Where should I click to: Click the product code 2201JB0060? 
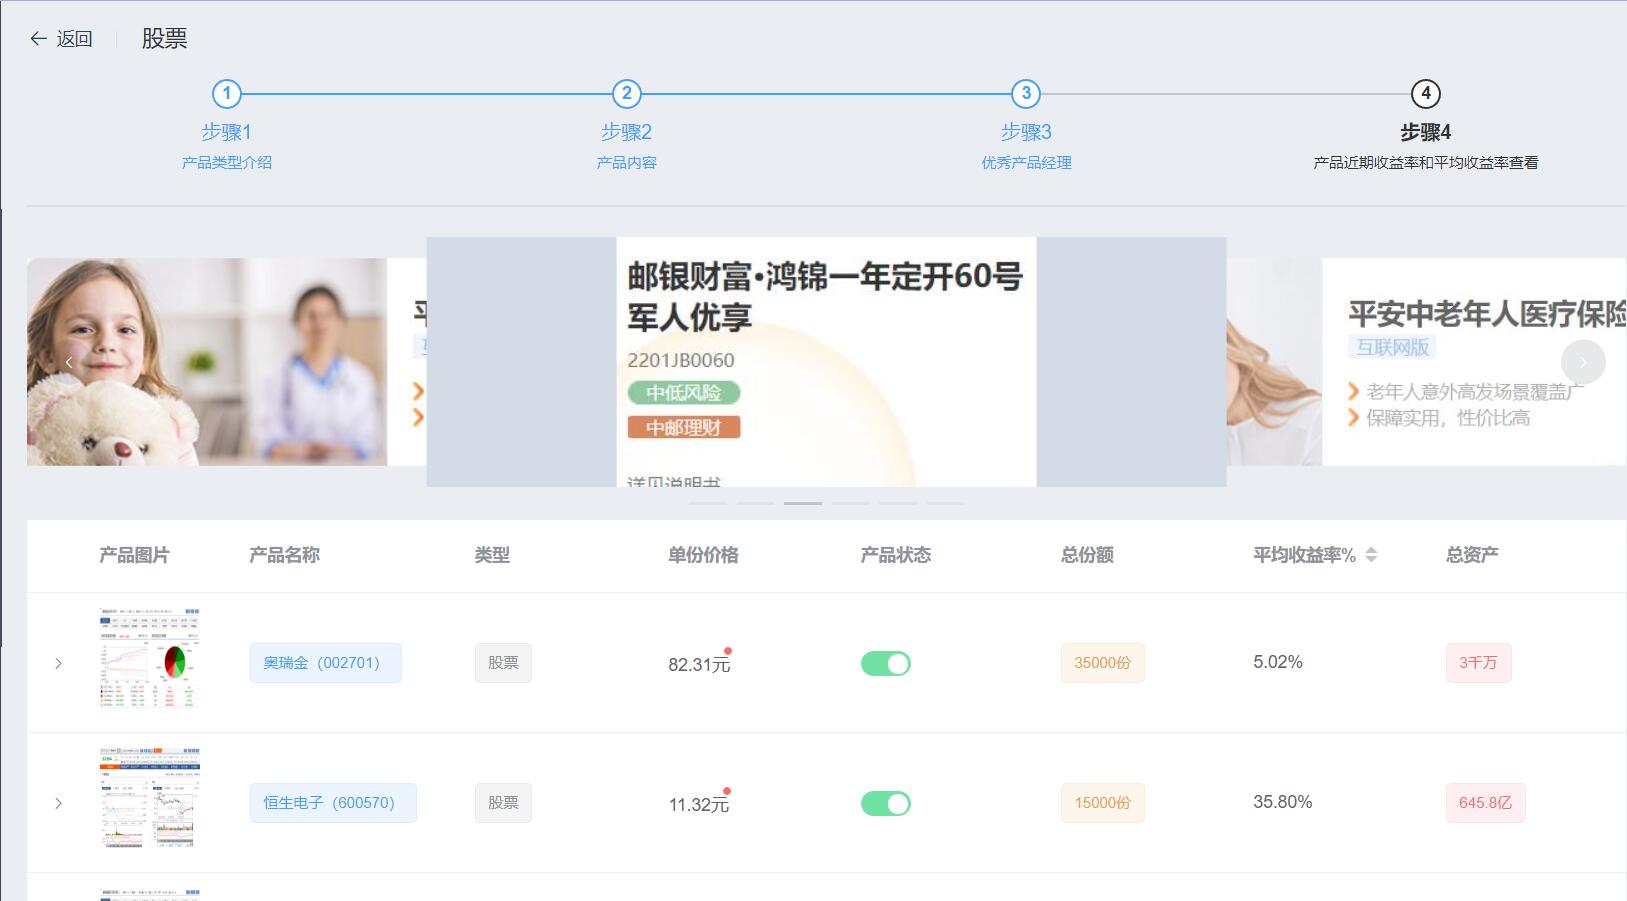[681, 361]
